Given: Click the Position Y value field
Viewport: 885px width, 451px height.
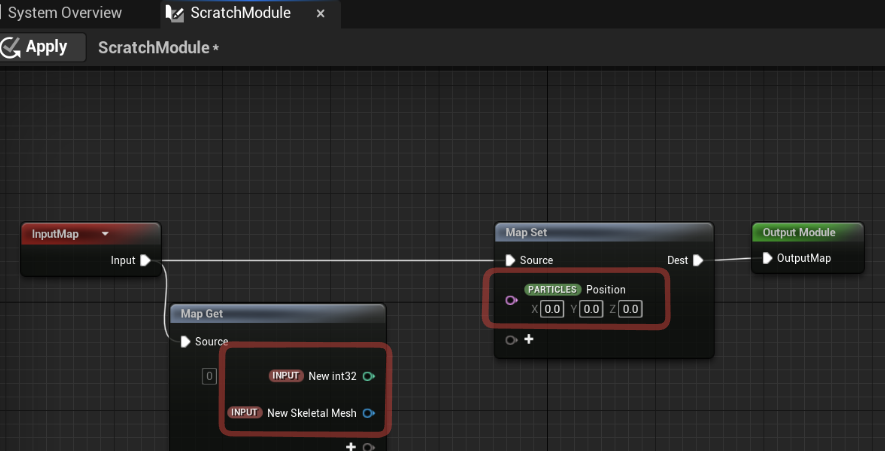Looking at the screenshot, I should pos(591,309).
